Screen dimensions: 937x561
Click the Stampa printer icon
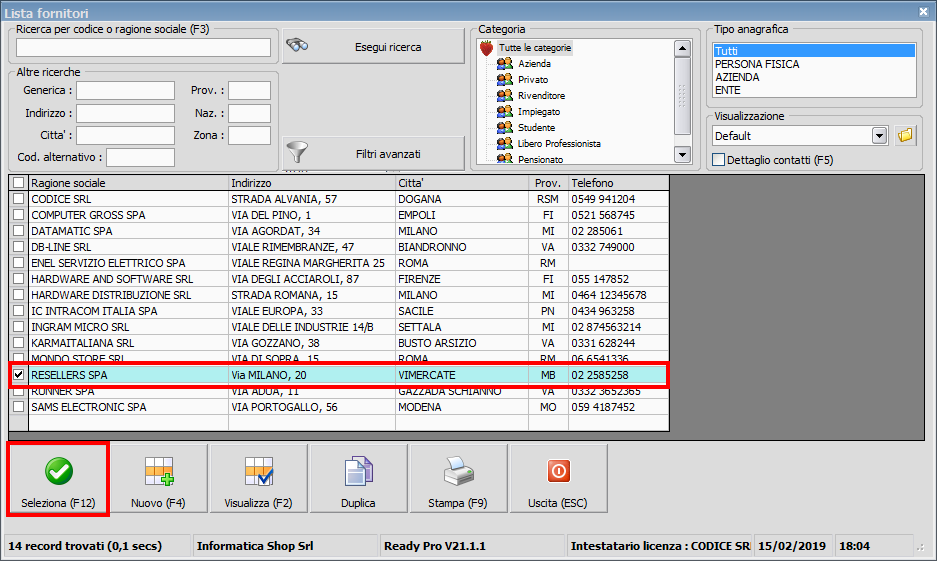[458, 471]
